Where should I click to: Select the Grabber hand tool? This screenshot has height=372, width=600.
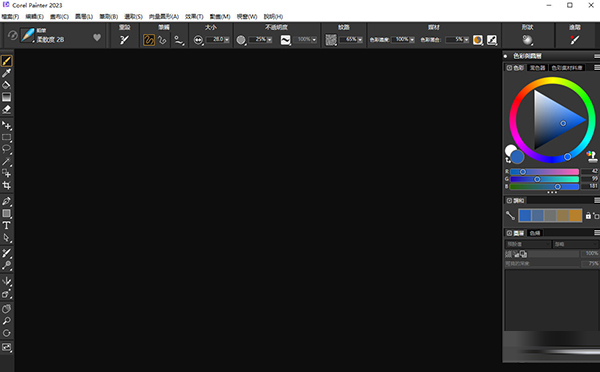7,309
